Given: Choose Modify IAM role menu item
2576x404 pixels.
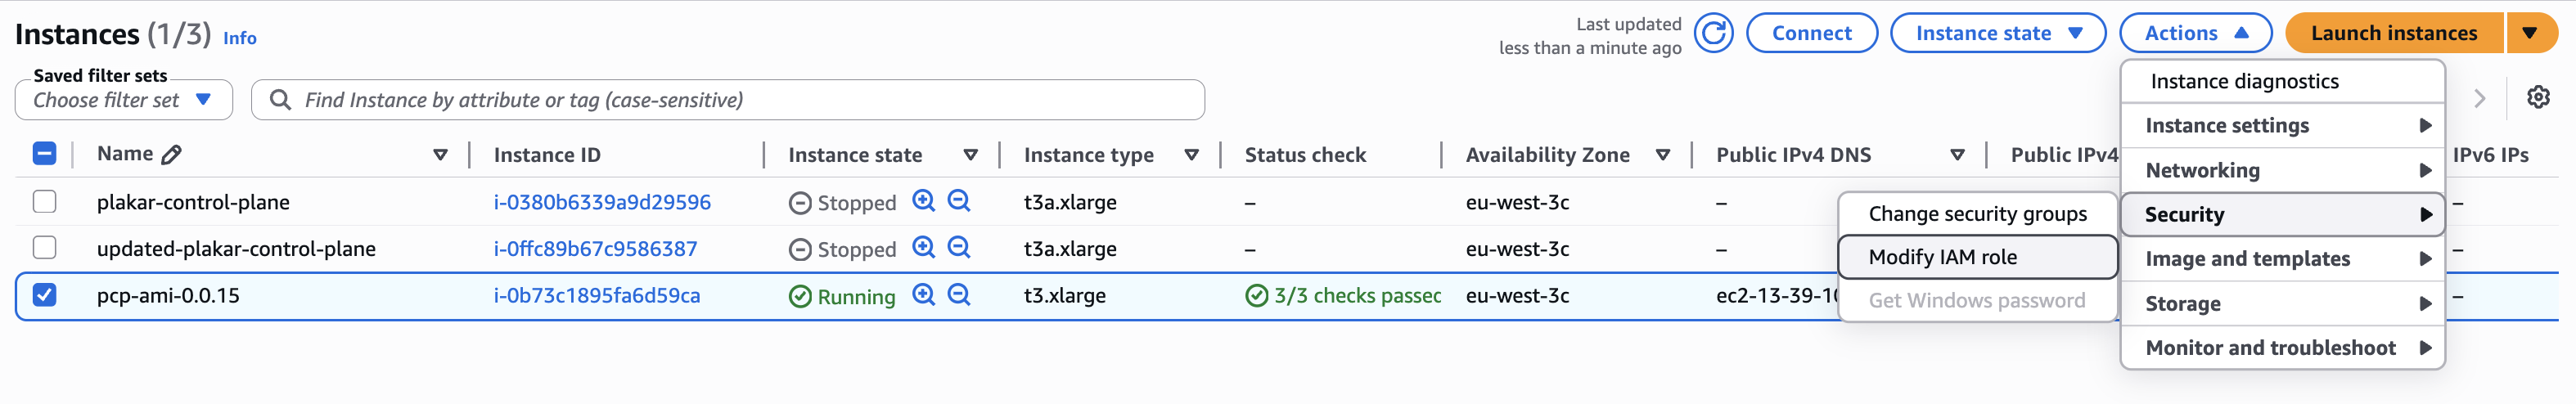Looking at the screenshot, I should [x=1978, y=257].
